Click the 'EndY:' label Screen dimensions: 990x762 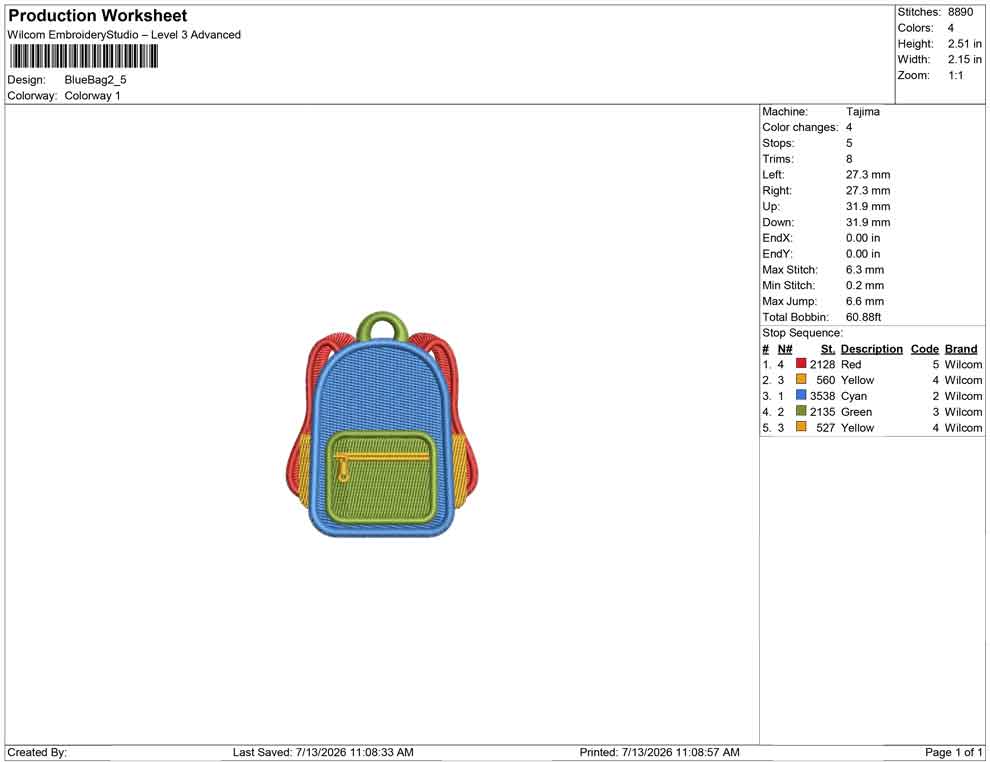point(777,254)
